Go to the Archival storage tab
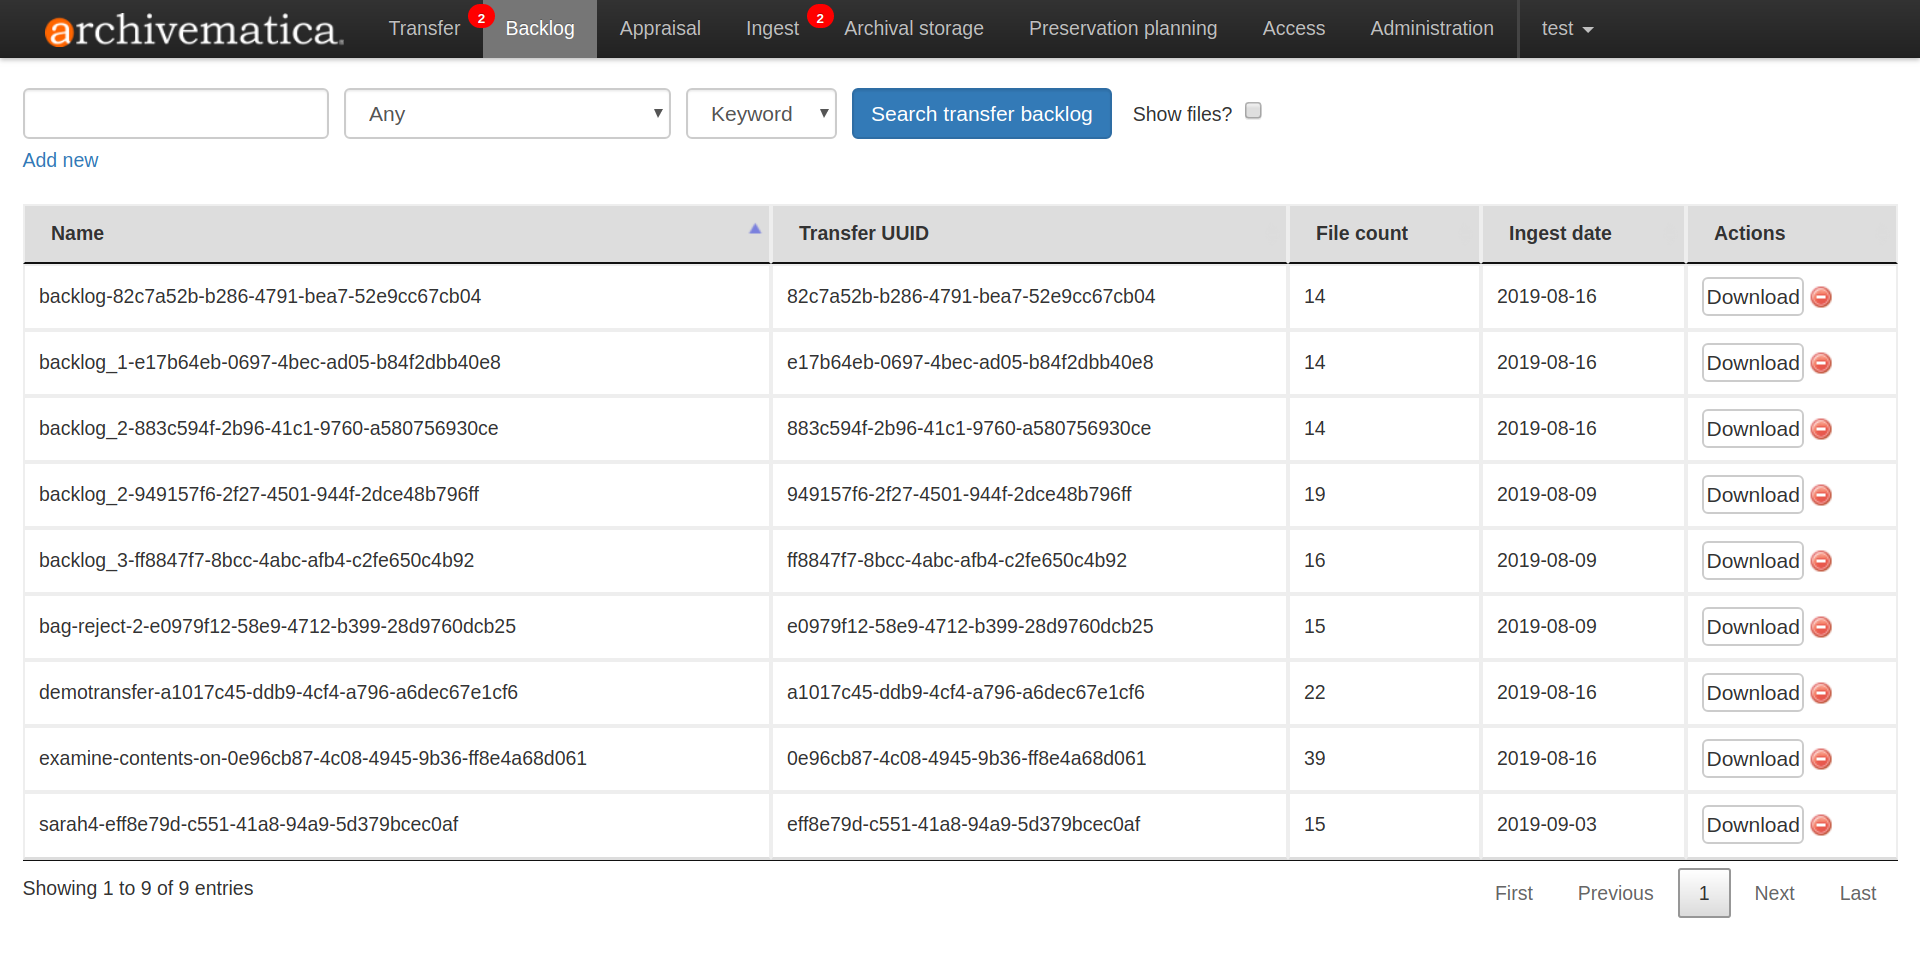 (913, 29)
